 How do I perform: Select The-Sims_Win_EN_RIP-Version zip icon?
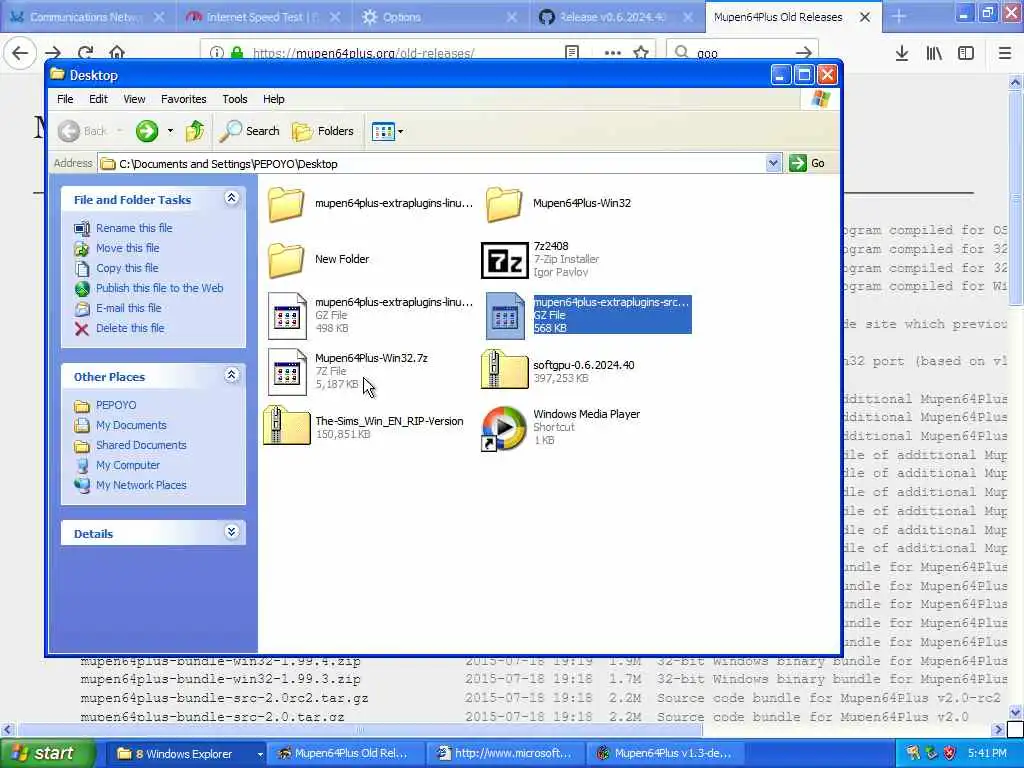tap(287, 425)
